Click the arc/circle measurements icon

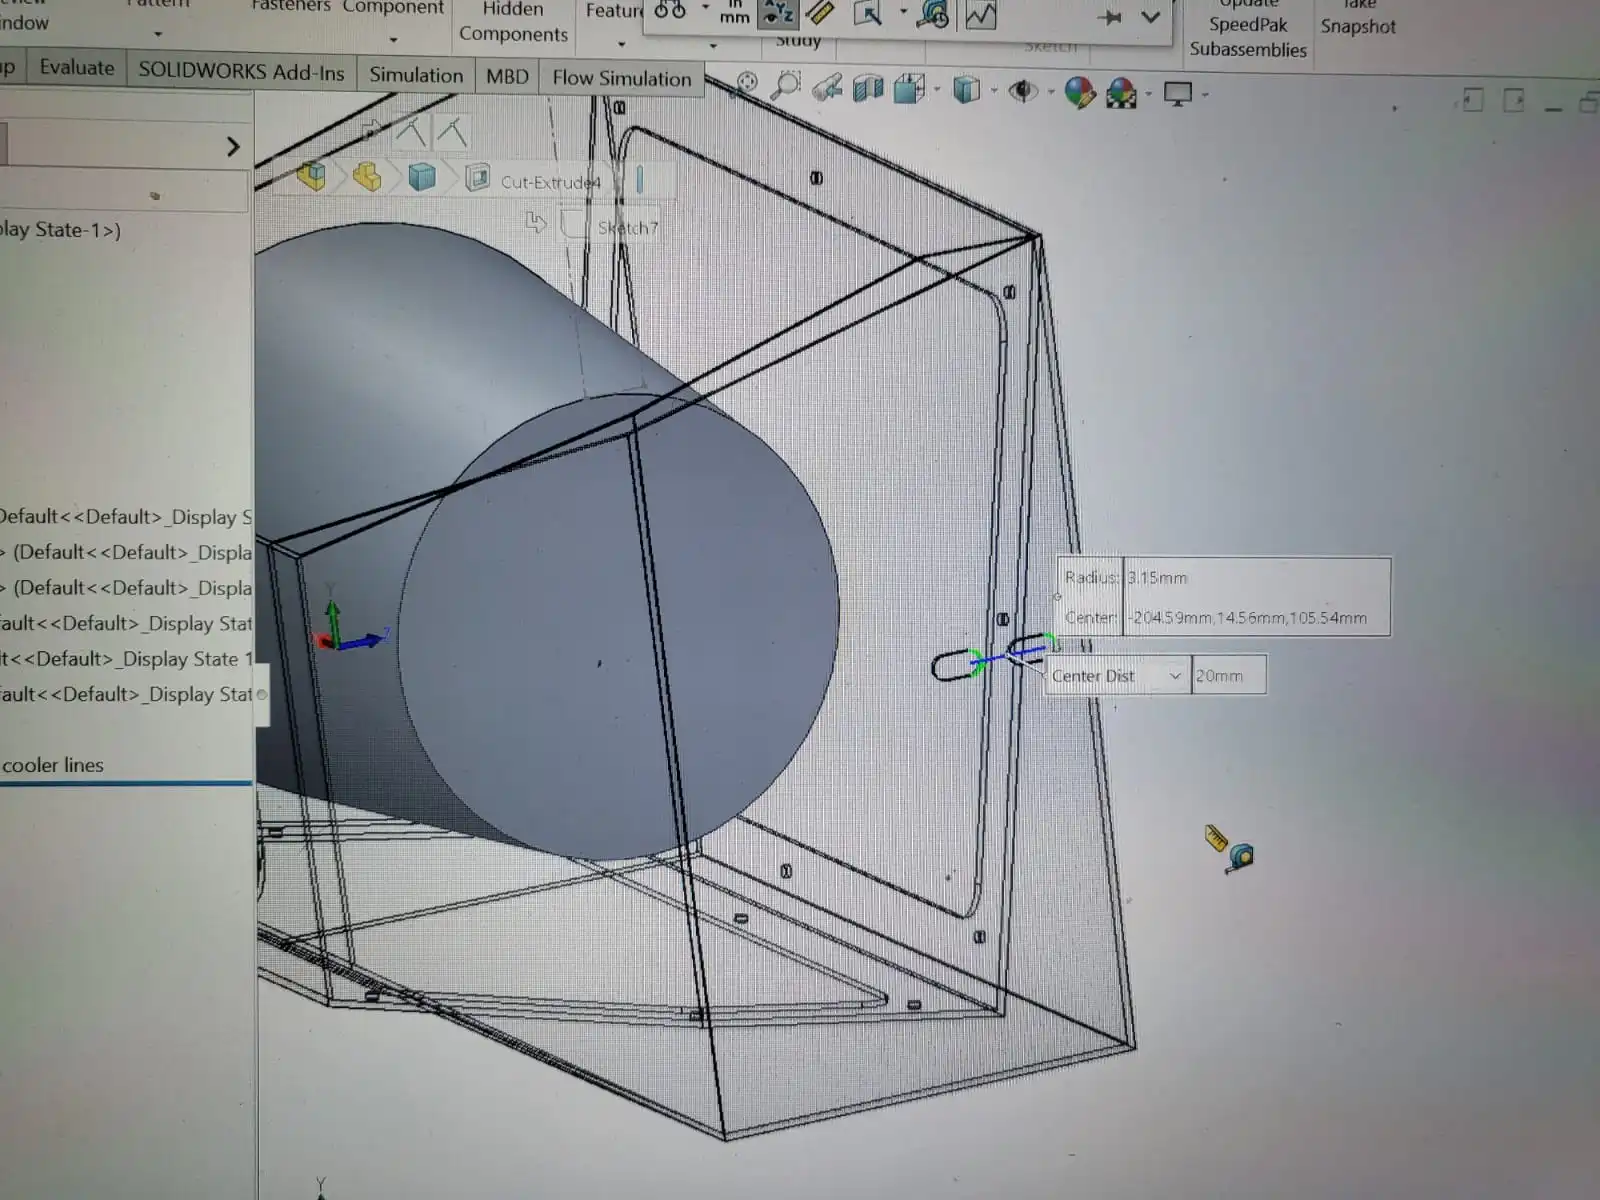pyautogui.click(x=670, y=11)
